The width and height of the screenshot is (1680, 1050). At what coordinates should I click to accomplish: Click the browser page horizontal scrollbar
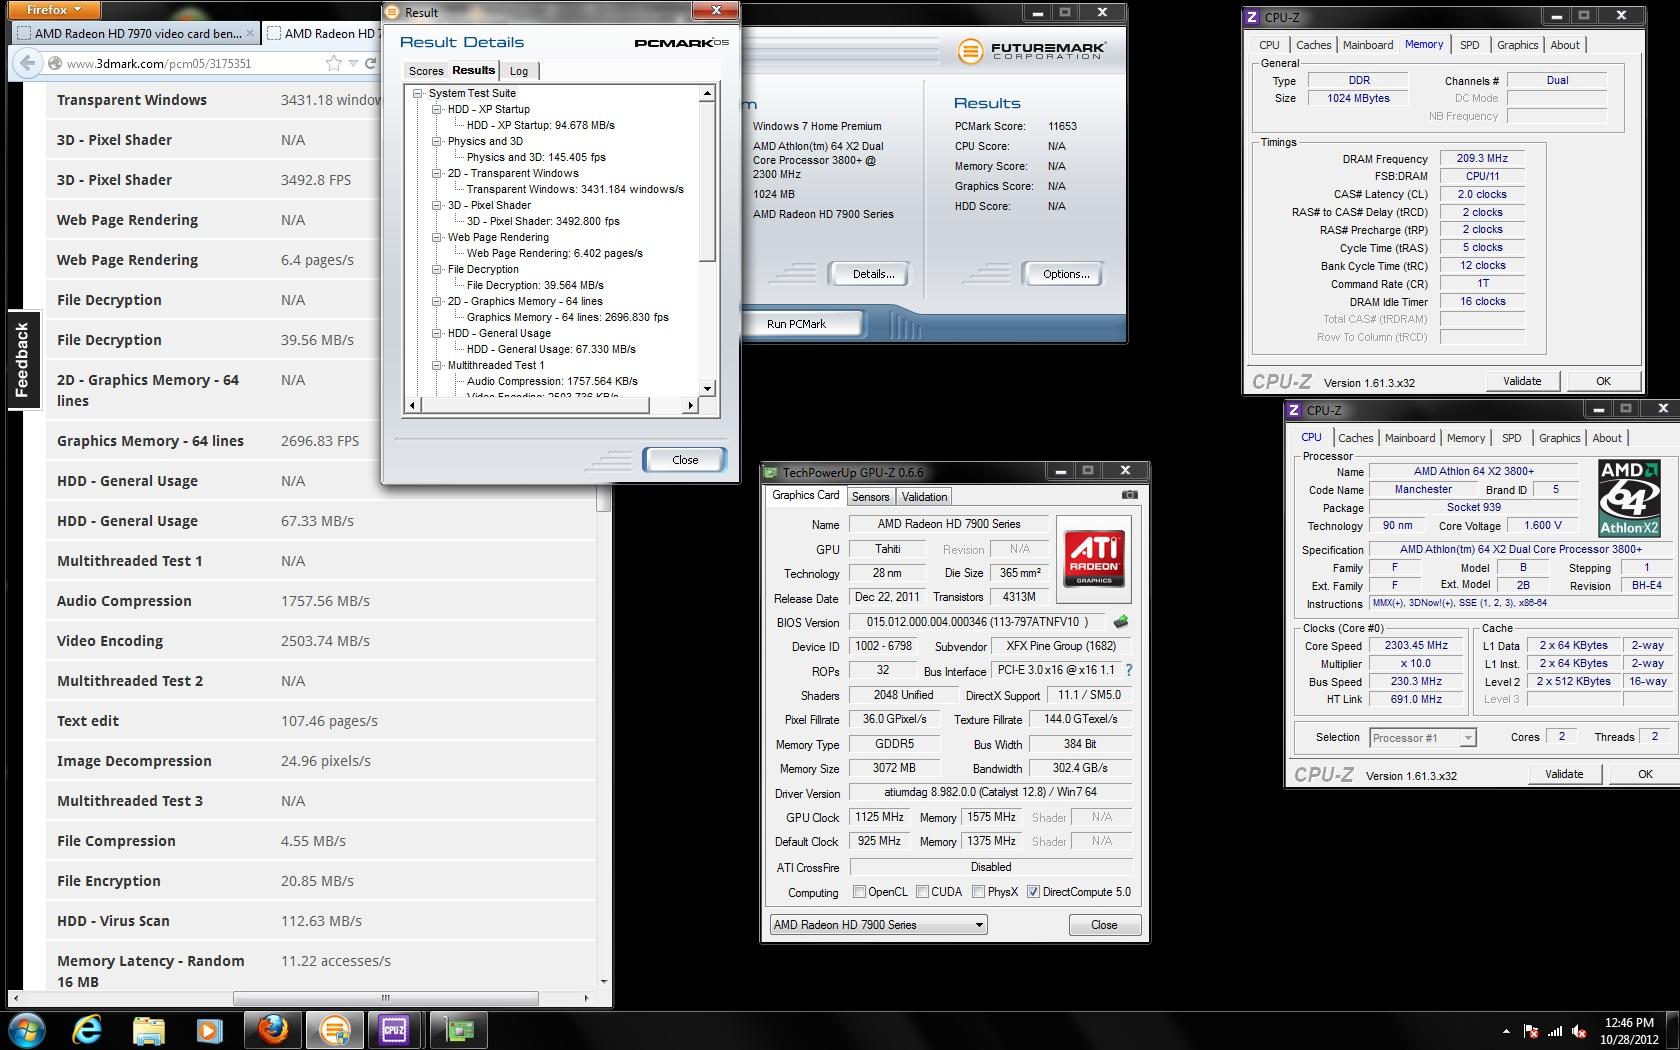coord(385,998)
